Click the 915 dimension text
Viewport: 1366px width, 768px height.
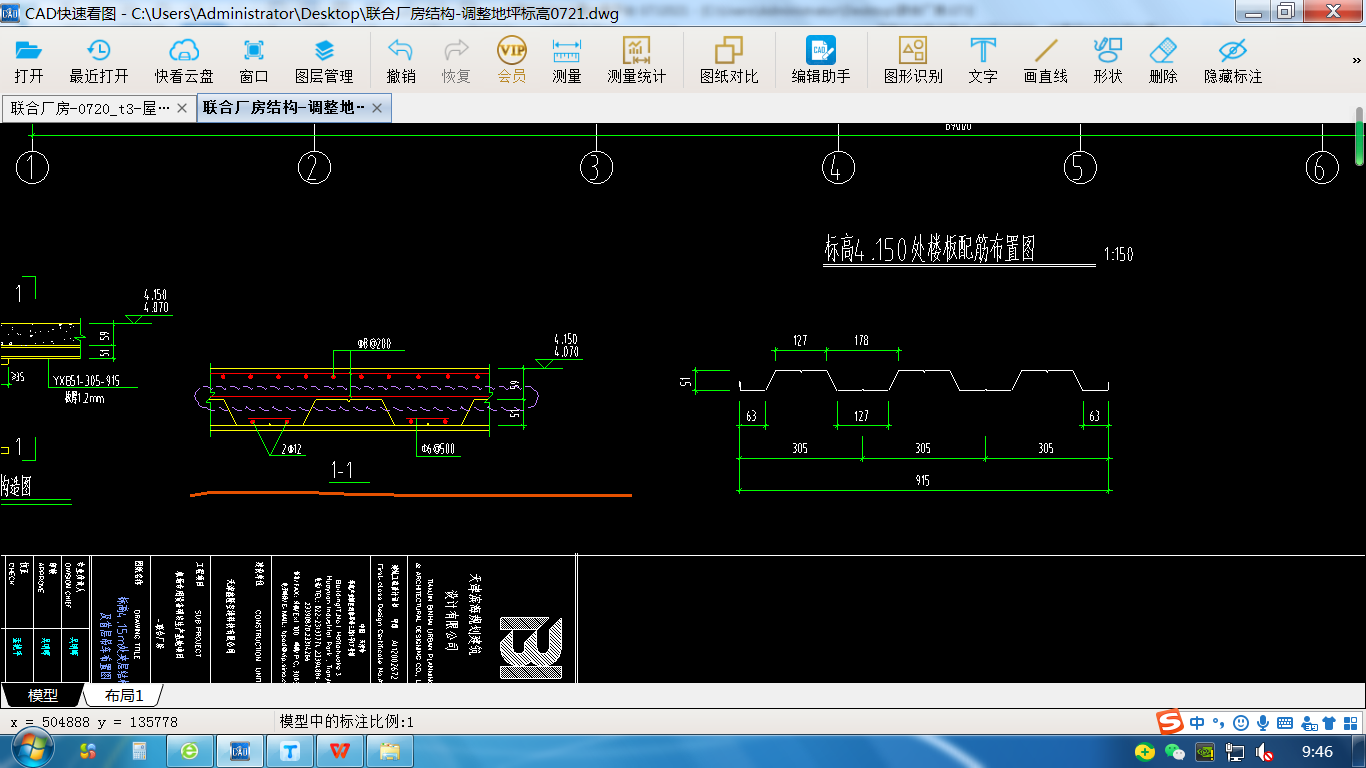(x=922, y=481)
